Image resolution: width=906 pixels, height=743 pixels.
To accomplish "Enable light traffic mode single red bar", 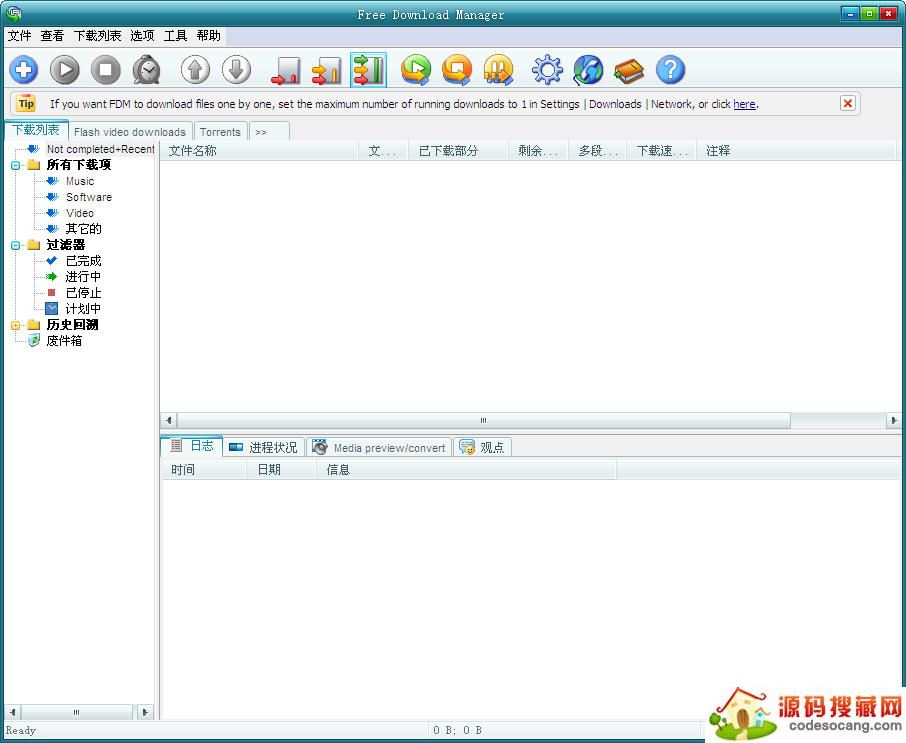I will (286, 70).
